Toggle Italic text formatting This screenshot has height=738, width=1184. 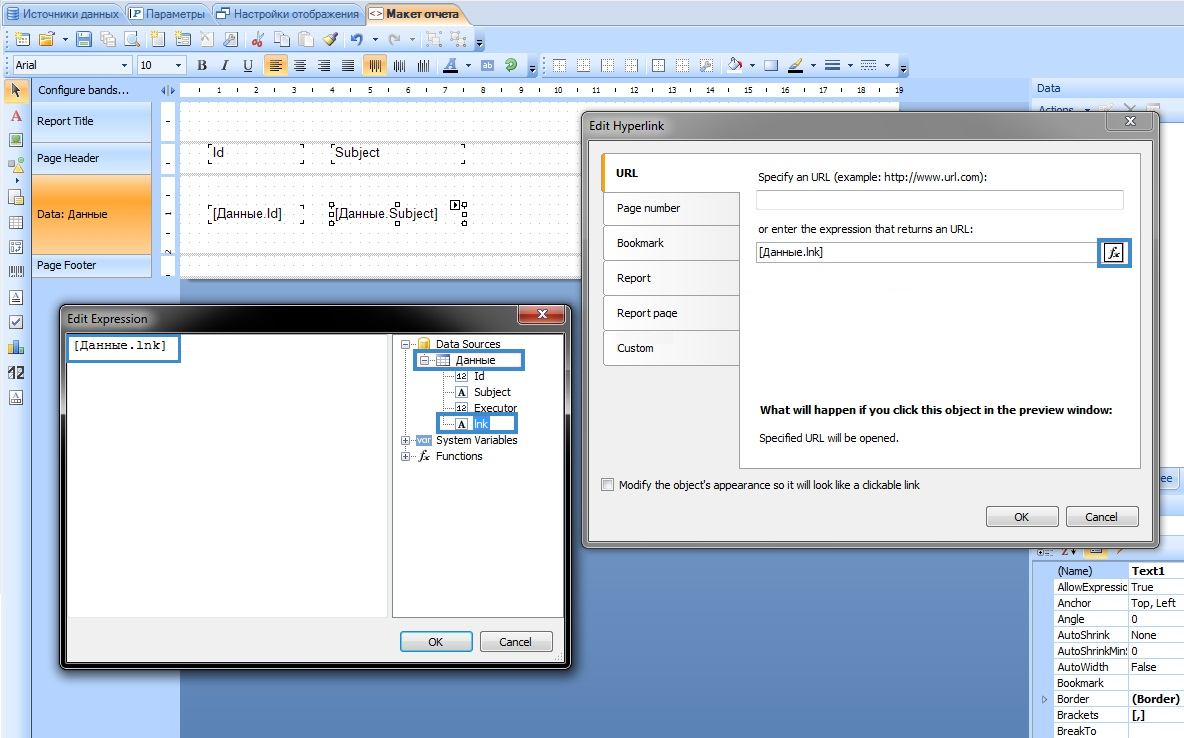[x=224, y=66]
